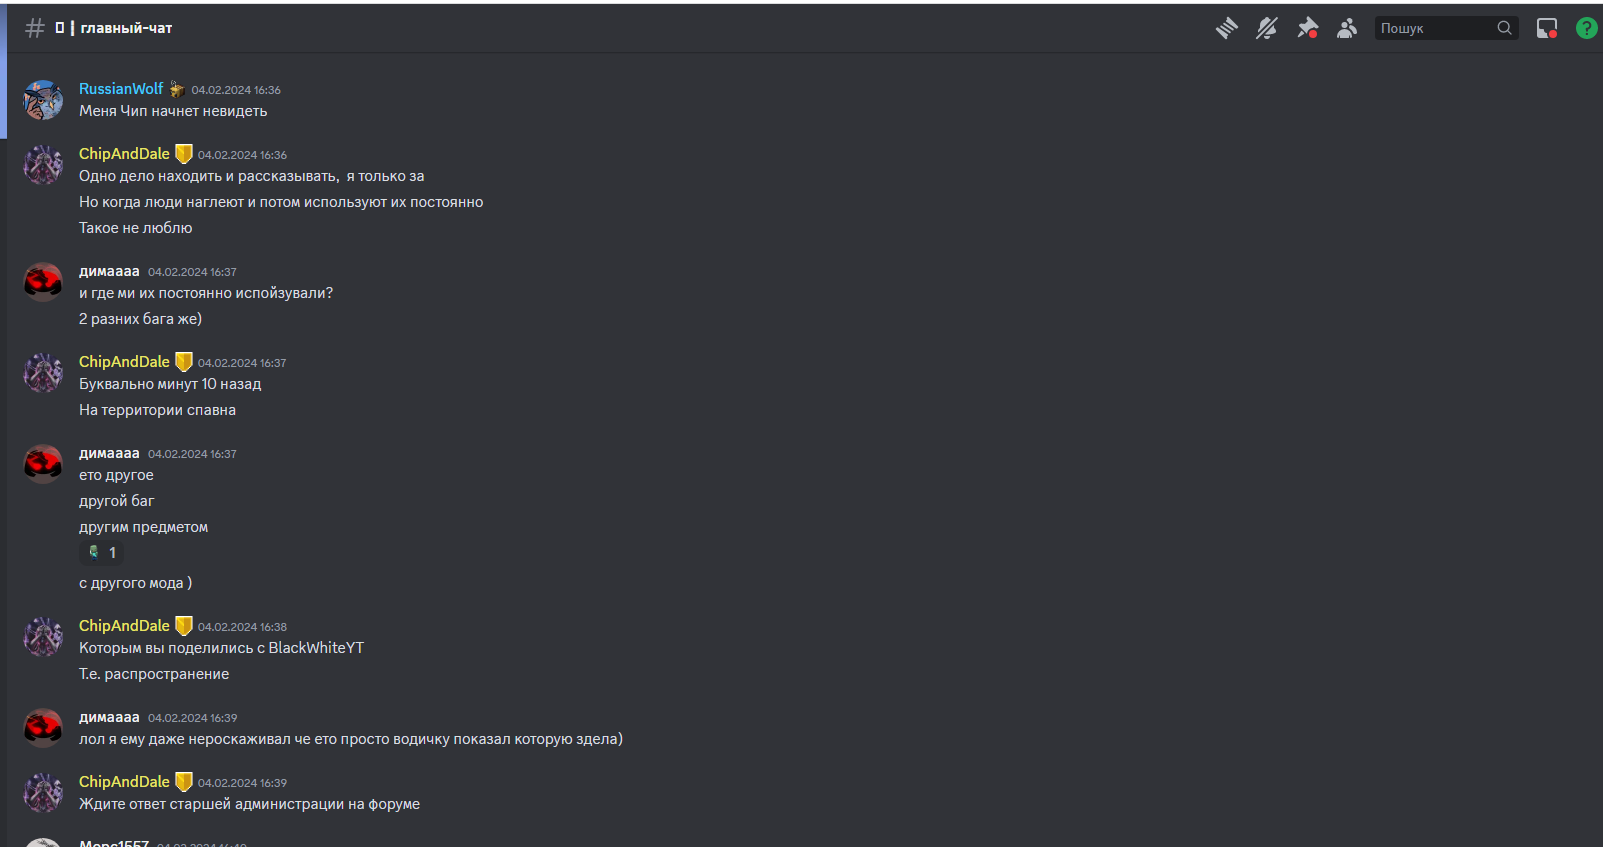This screenshot has width=1603, height=847.
Task: Toggle the muted bell notification icon
Action: coord(1267,28)
